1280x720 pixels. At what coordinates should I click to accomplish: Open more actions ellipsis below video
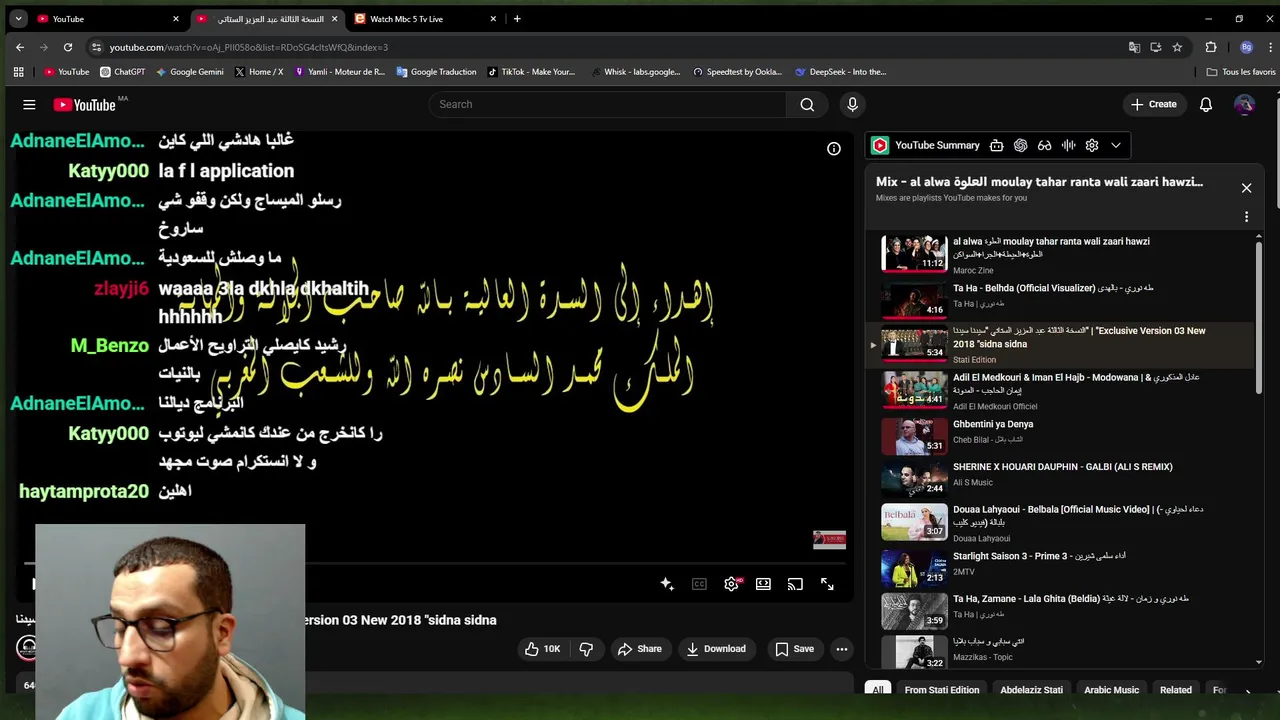click(842, 649)
